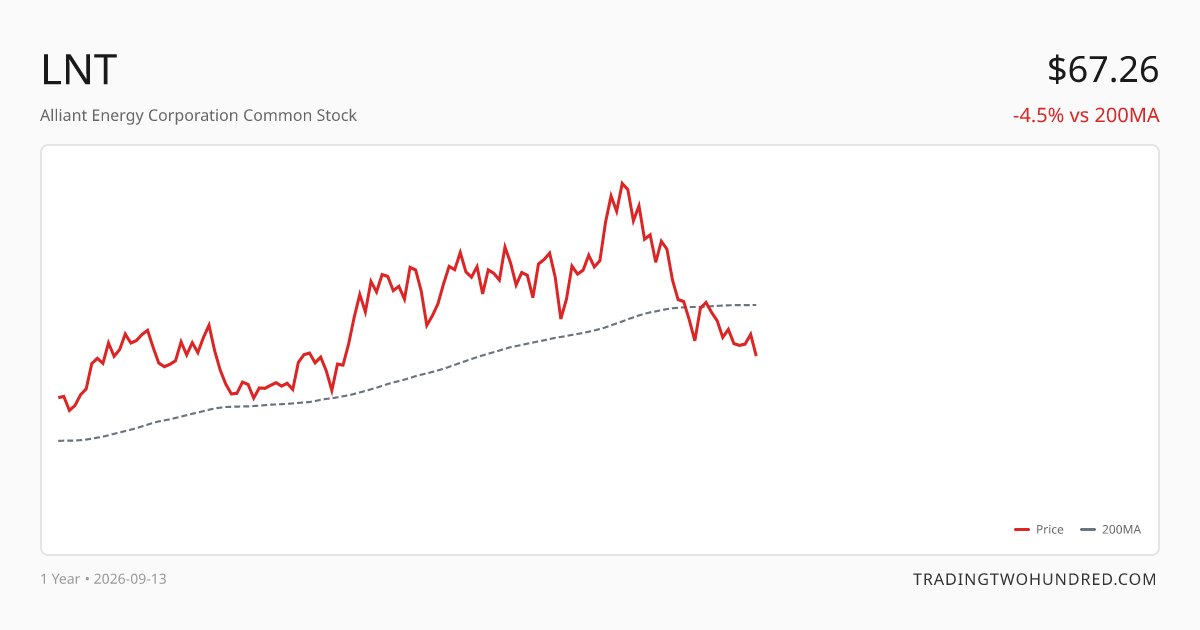The width and height of the screenshot is (1200, 630).
Task: Click the word 200MA in red text
Action: tap(1127, 115)
